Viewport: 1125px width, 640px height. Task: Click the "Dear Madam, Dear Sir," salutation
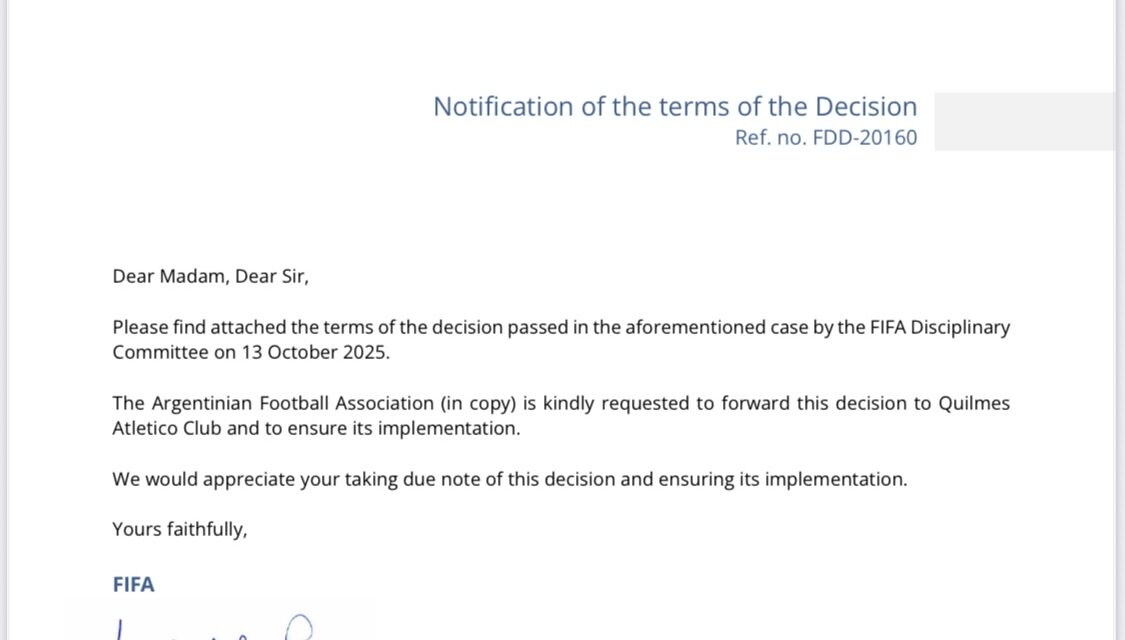(210, 277)
